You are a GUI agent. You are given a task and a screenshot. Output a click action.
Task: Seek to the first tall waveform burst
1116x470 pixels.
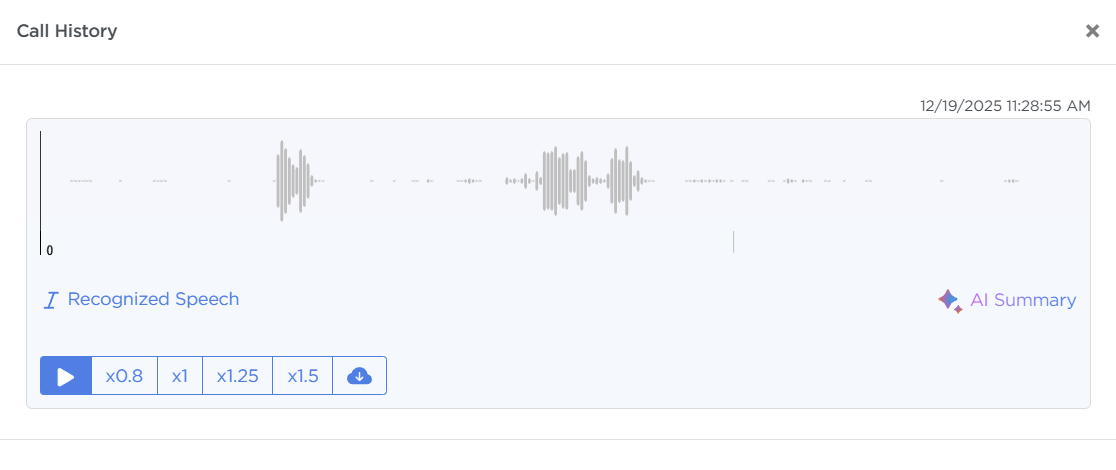pos(292,181)
